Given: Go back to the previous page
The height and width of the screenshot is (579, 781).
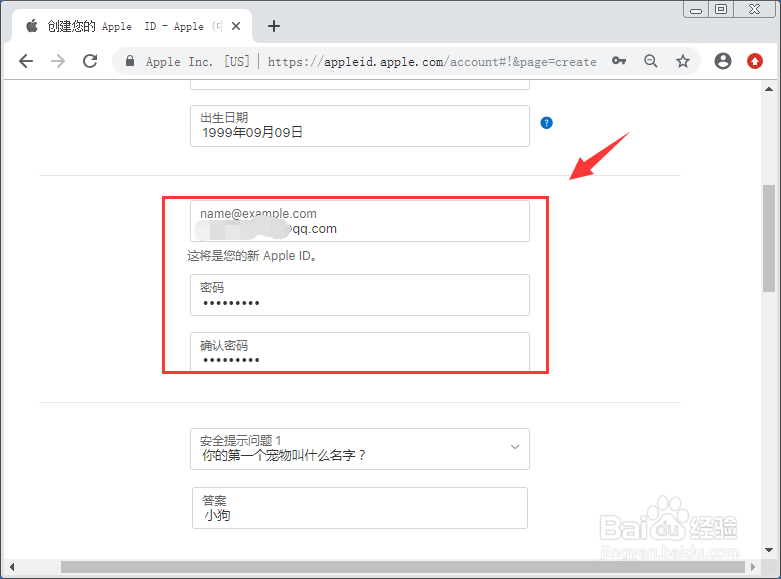Looking at the screenshot, I should [26, 61].
